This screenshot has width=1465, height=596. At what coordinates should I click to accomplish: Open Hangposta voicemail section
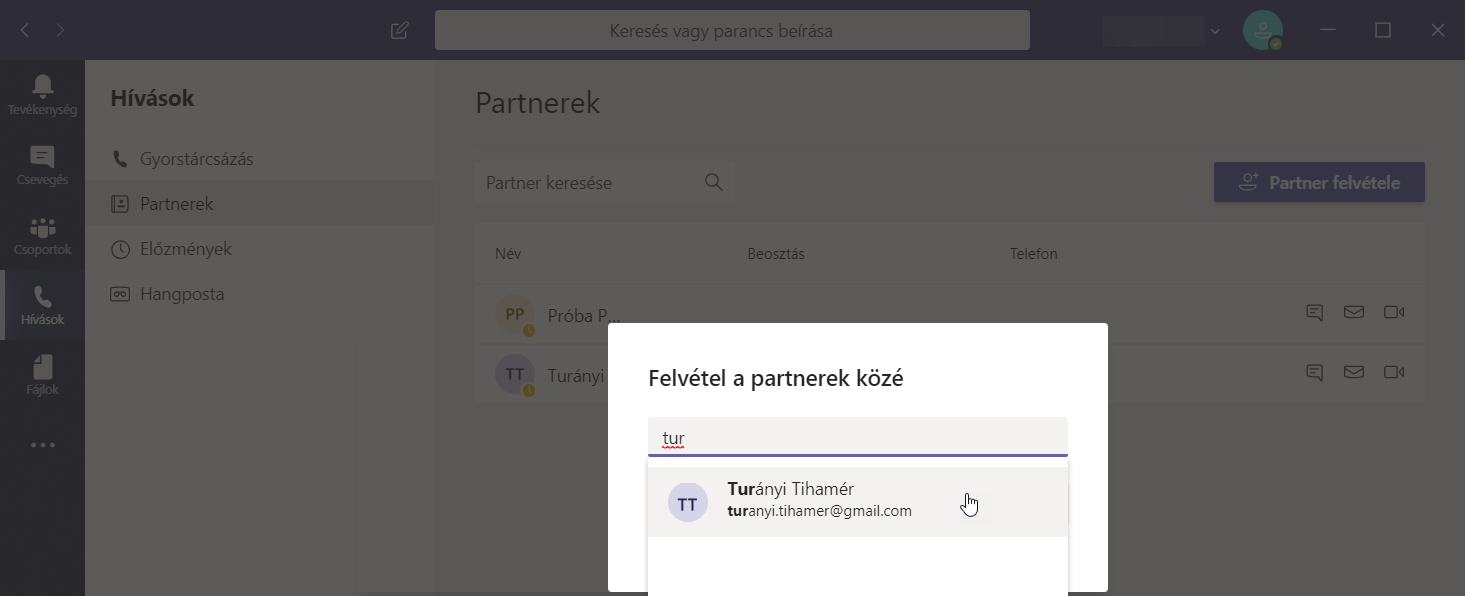click(x=181, y=294)
